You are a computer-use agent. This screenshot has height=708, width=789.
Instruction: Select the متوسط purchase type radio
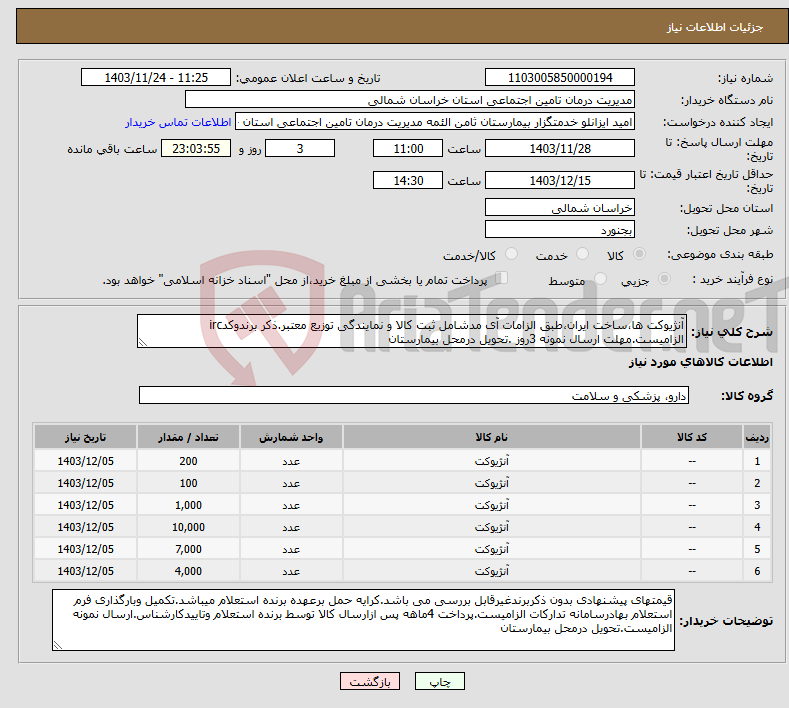coord(600,279)
